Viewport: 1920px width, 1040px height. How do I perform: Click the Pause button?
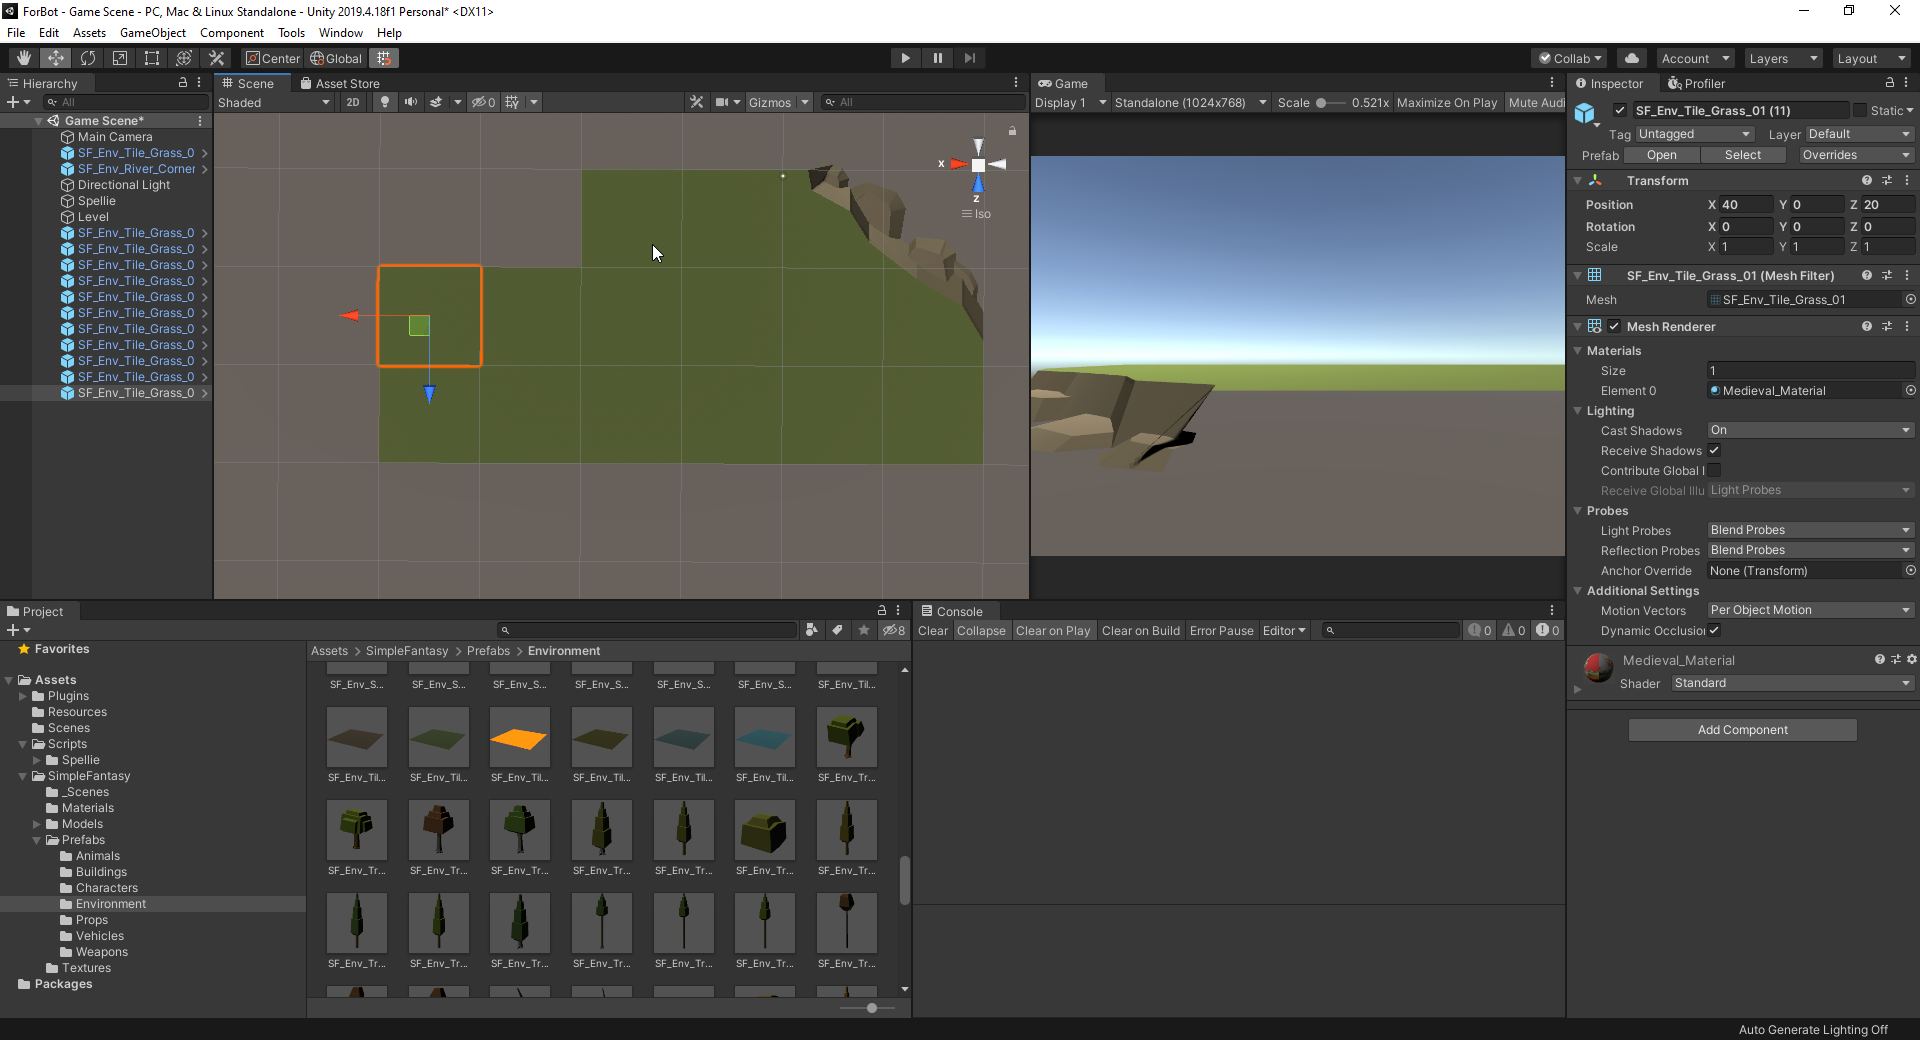coord(937,58)
